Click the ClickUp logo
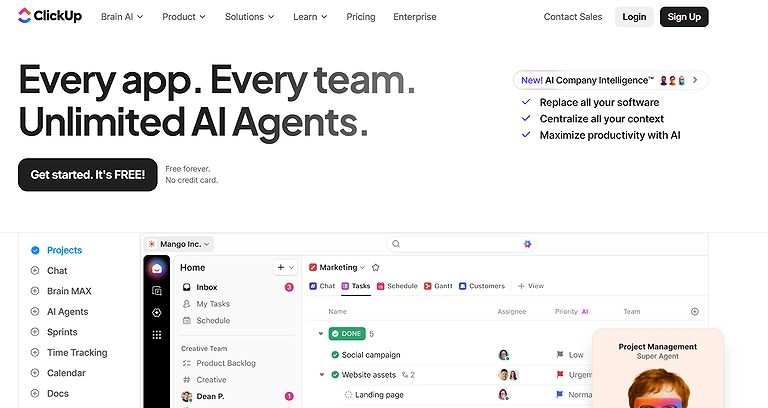This screenshot has height=408, width=768. [50, 16]
